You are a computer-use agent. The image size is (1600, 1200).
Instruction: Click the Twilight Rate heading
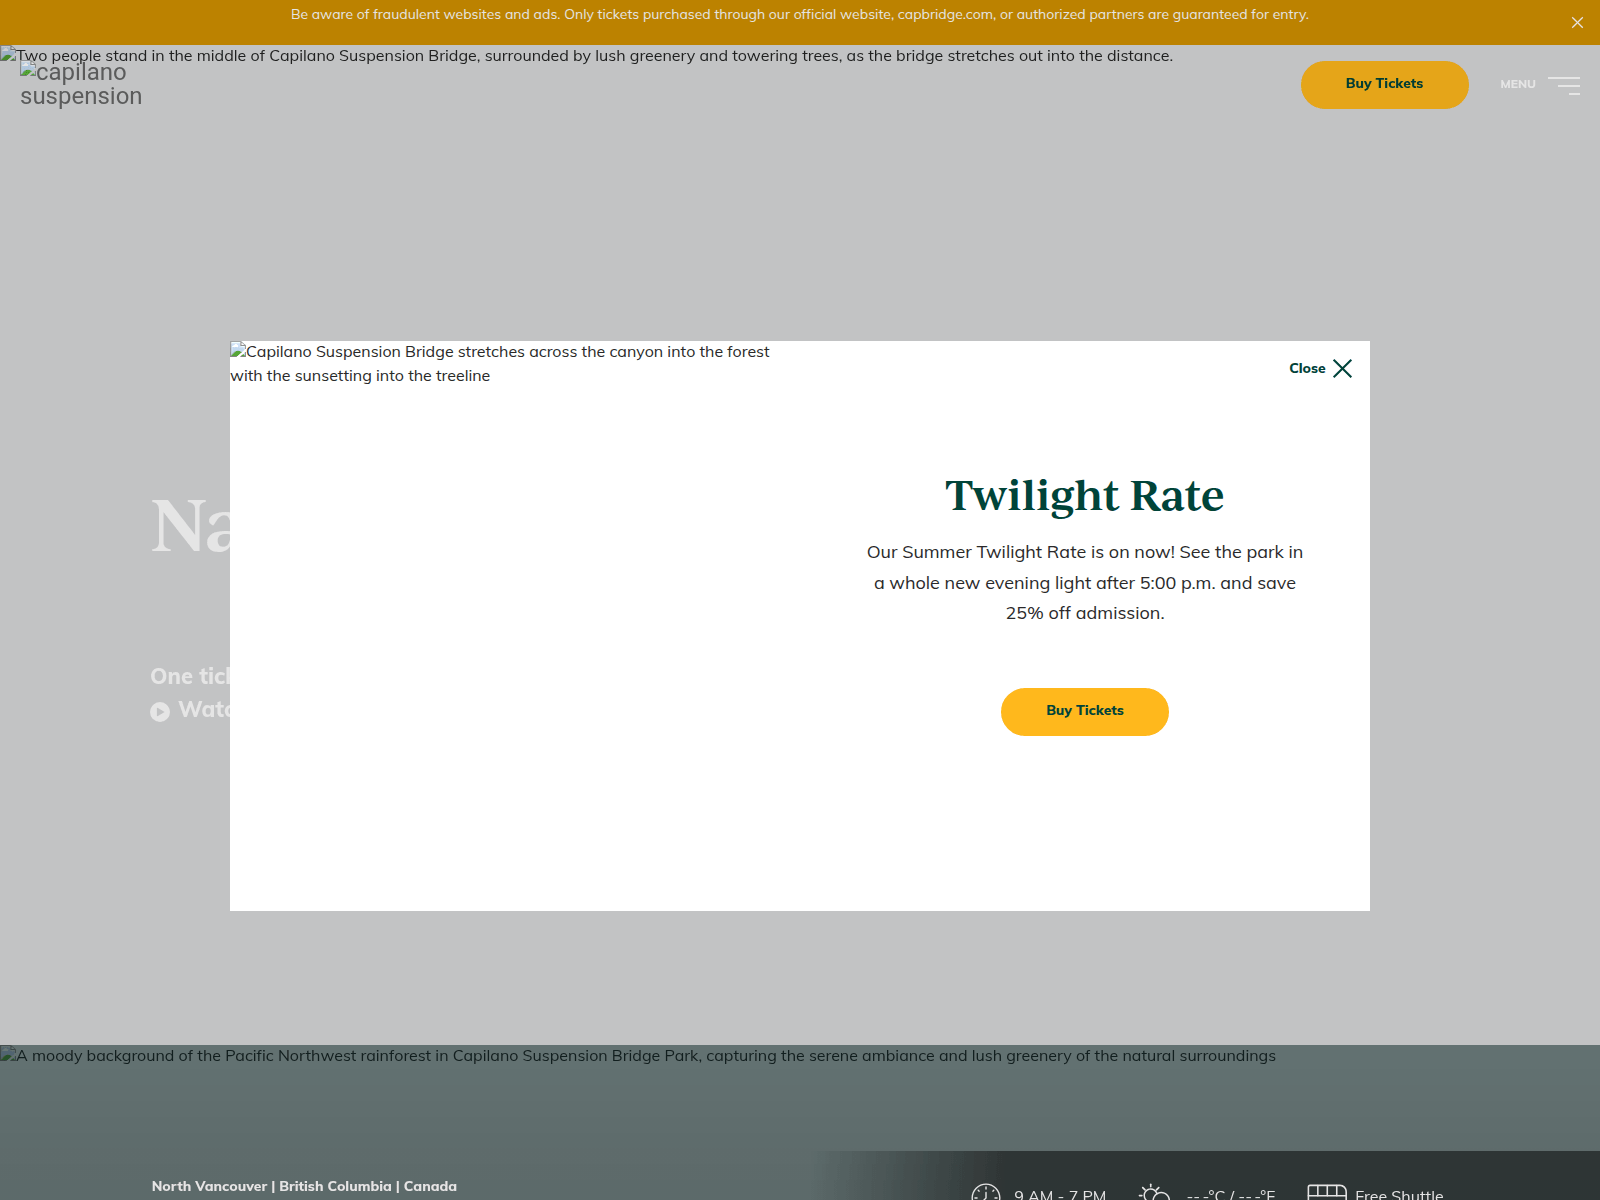[x=1085, y=495]
